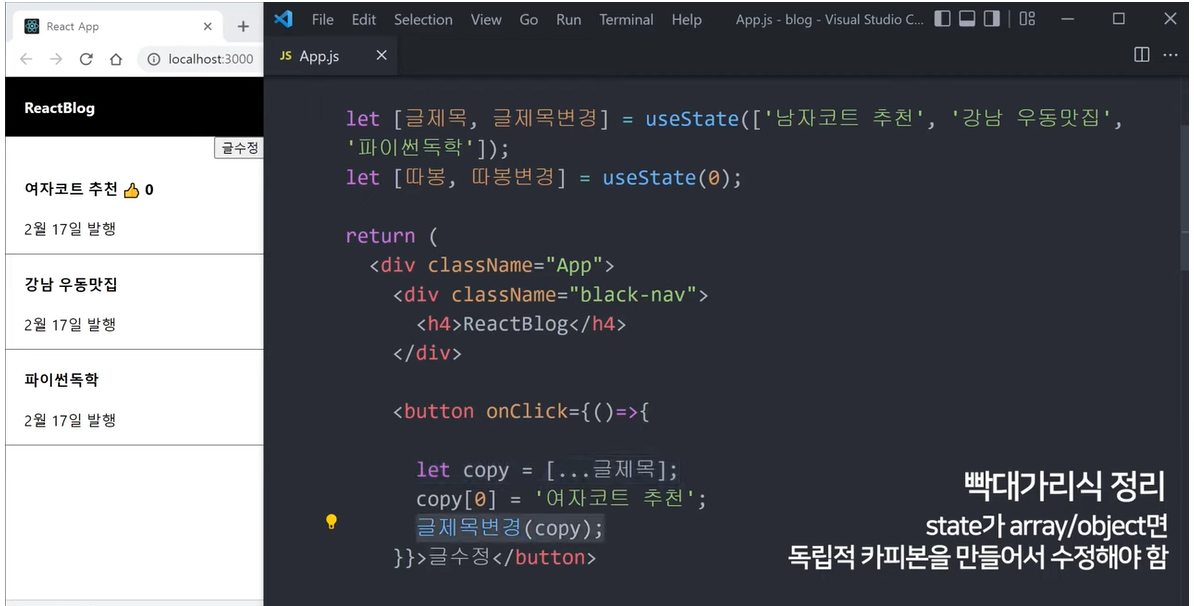Click the 글수정 button in the browser
Image resolution: width=1194 pixels, height=606 pixels.
239,148
